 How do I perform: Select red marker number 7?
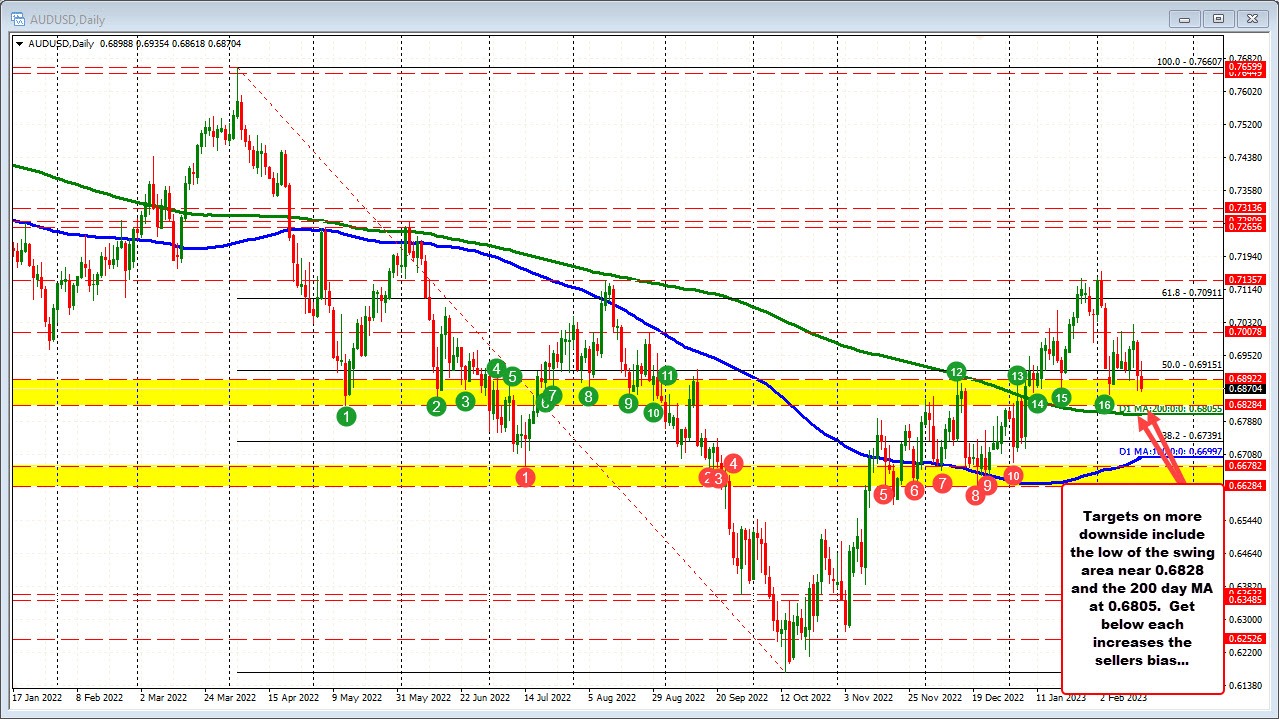pos(942,483)
